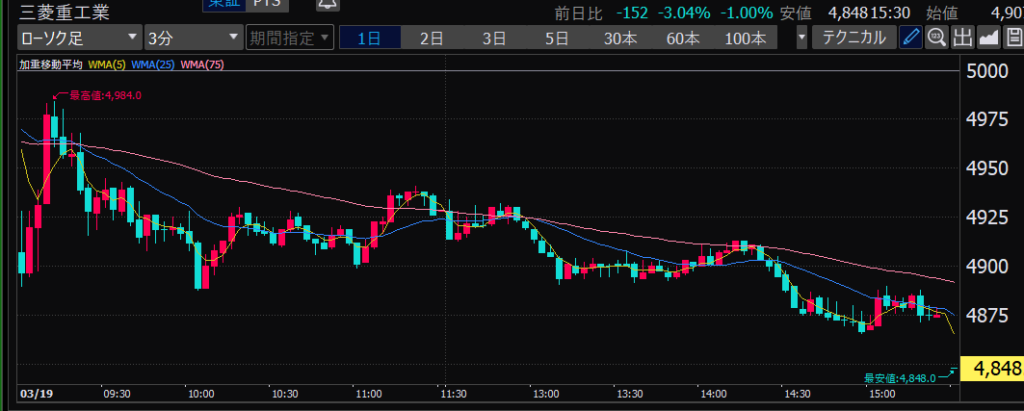Select the 60本 bar count tab
Image resolution: width=1024 pixels, height=411 pixels.
682,39
